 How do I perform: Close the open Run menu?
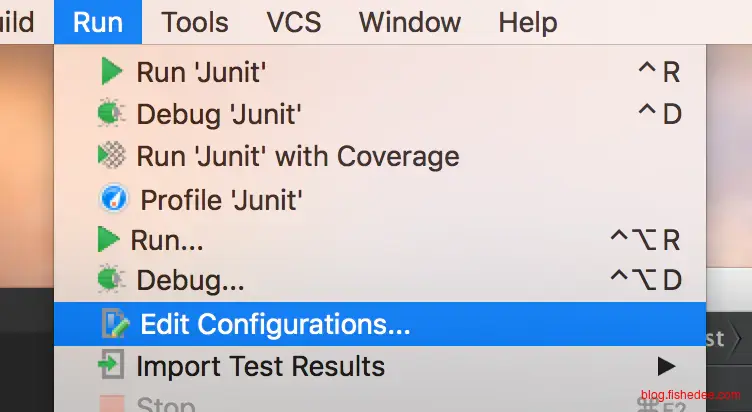pos(98,21)
